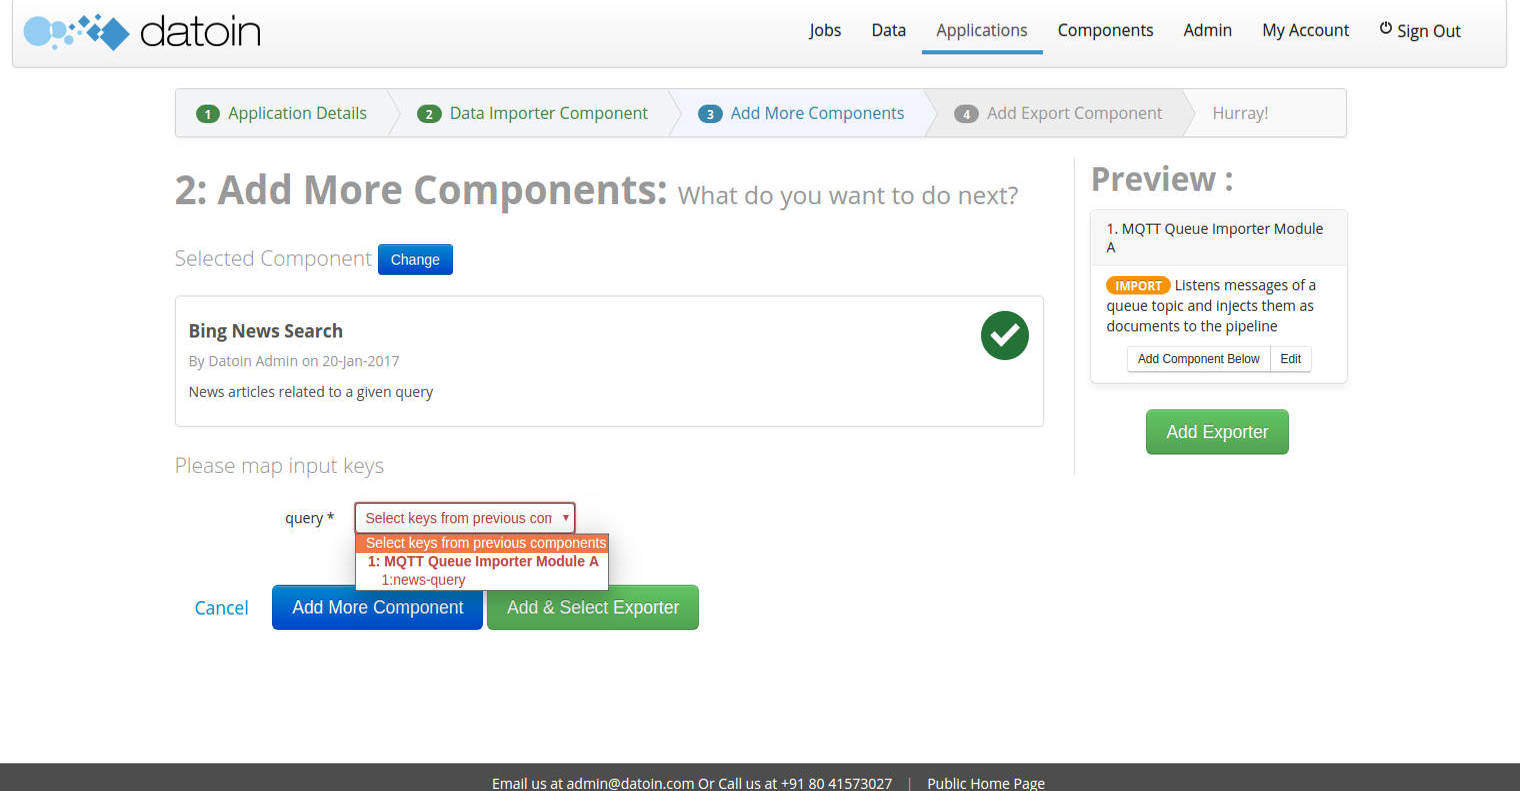
Task: Click 'By Datoin Admin on 20-Jan-2017' text
Action: (x=294, y=361)
